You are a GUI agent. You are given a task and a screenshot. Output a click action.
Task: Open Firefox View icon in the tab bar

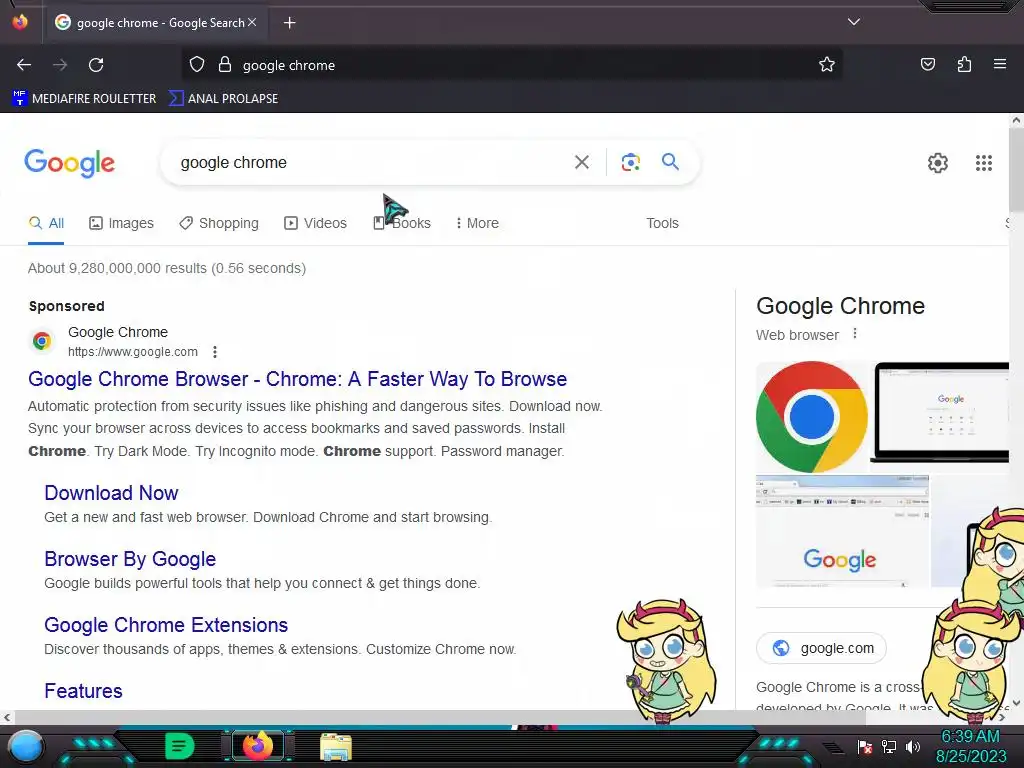tap(20, 22)
